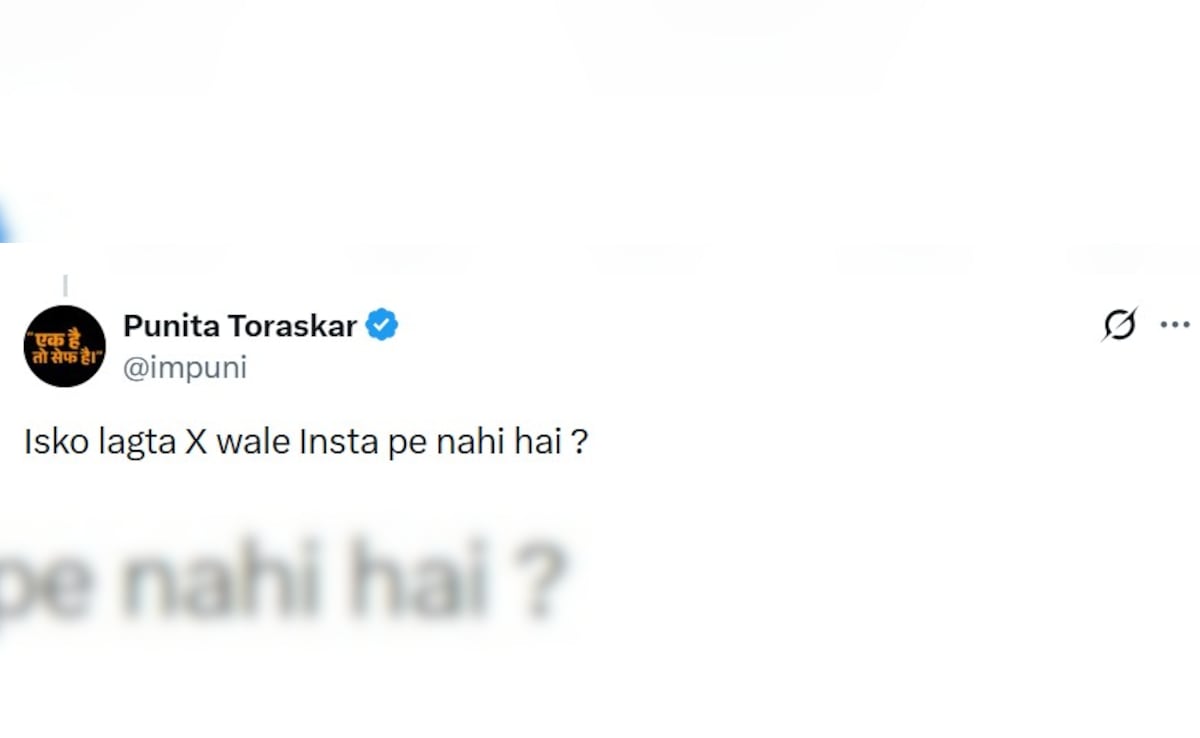Click the blurred action row below the top post
Image resolution: width=1200 pixels, height=738 pixels.
[x=600, y=258]
